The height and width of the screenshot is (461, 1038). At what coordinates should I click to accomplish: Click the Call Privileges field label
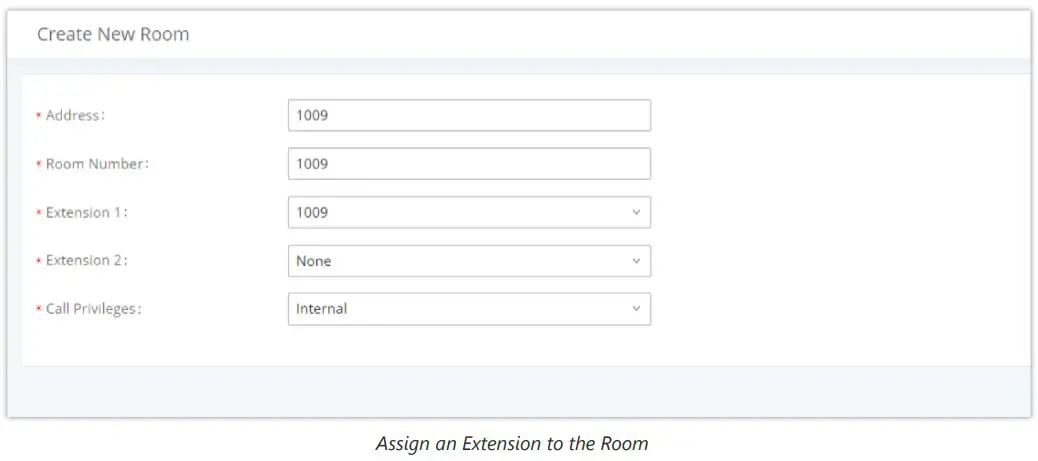pos(94,309)
